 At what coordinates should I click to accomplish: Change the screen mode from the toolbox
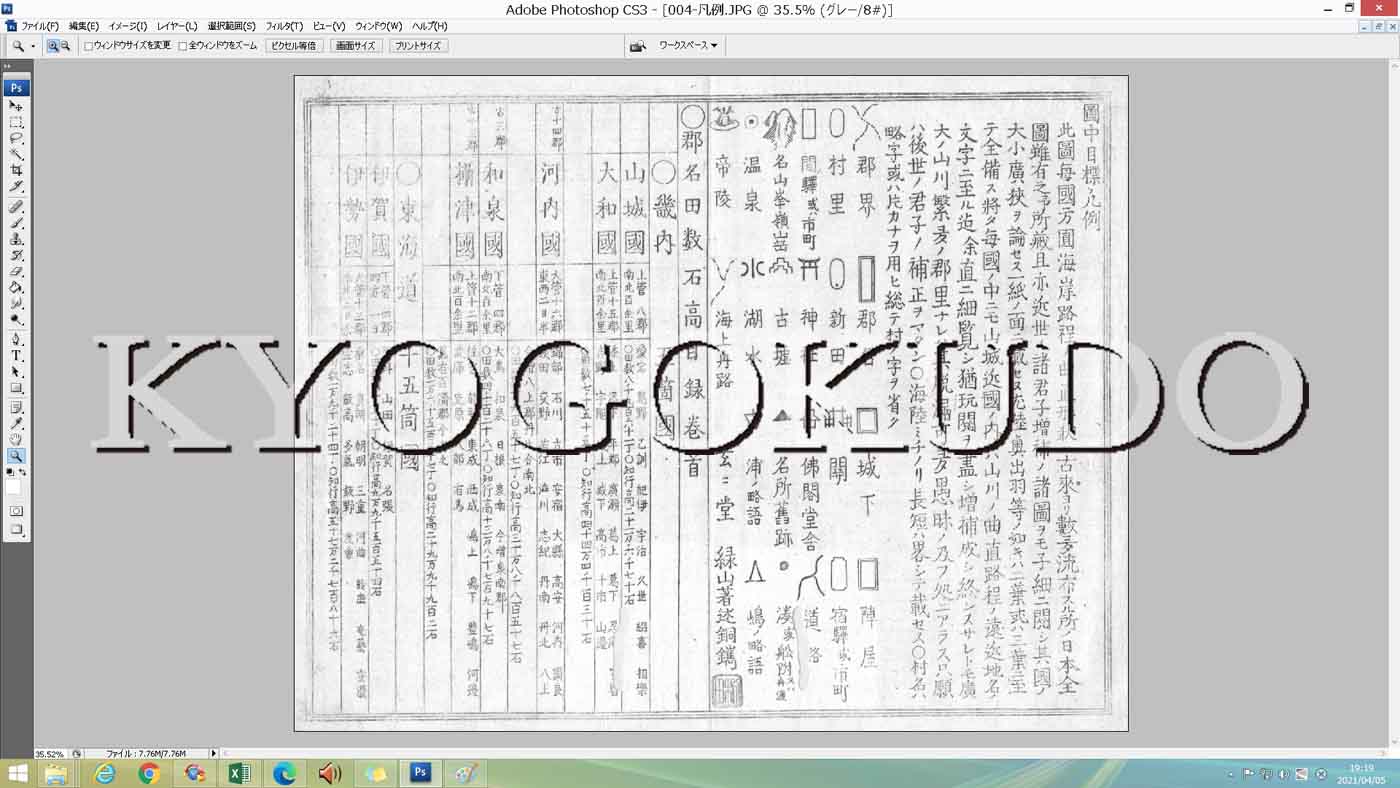(16, 530)
